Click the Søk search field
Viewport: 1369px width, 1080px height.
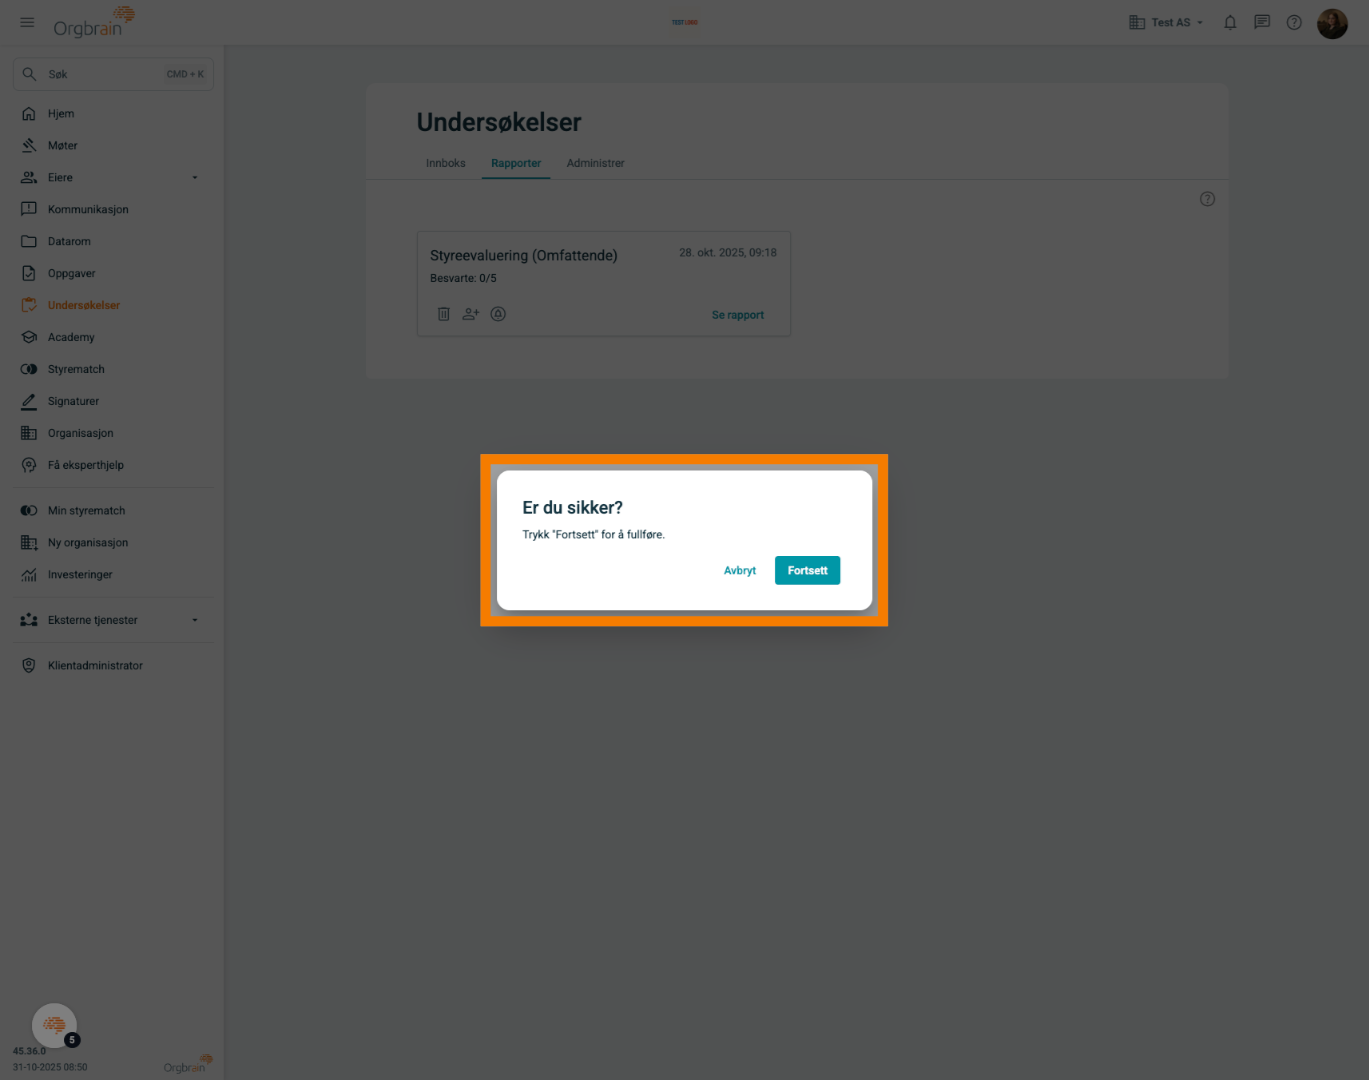[x=113, y=74]
